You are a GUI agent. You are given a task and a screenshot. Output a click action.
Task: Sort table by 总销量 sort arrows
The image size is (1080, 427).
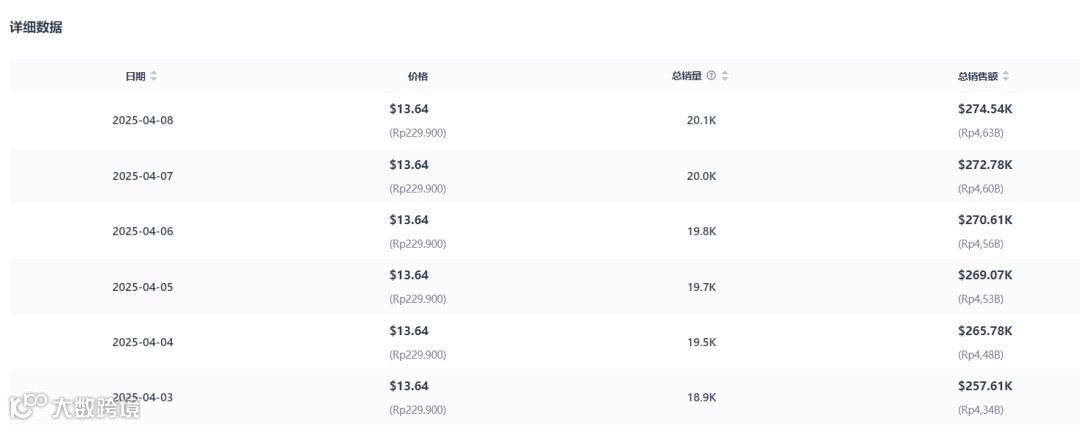coord(725,76)
